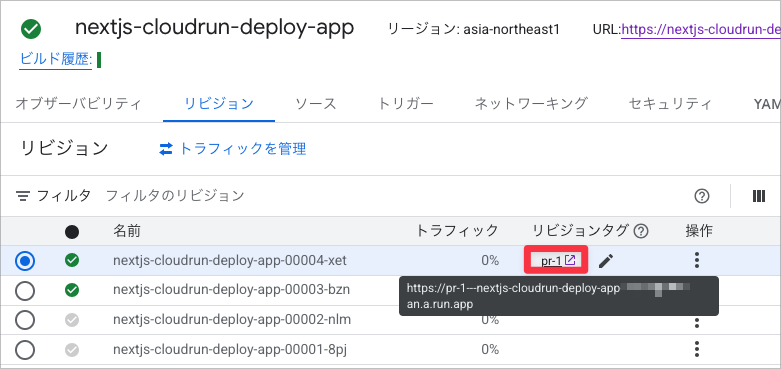The width and height of the screenshot is (781, 369).
Task: Click the トラフィック column header
Action: click(457, 231)
